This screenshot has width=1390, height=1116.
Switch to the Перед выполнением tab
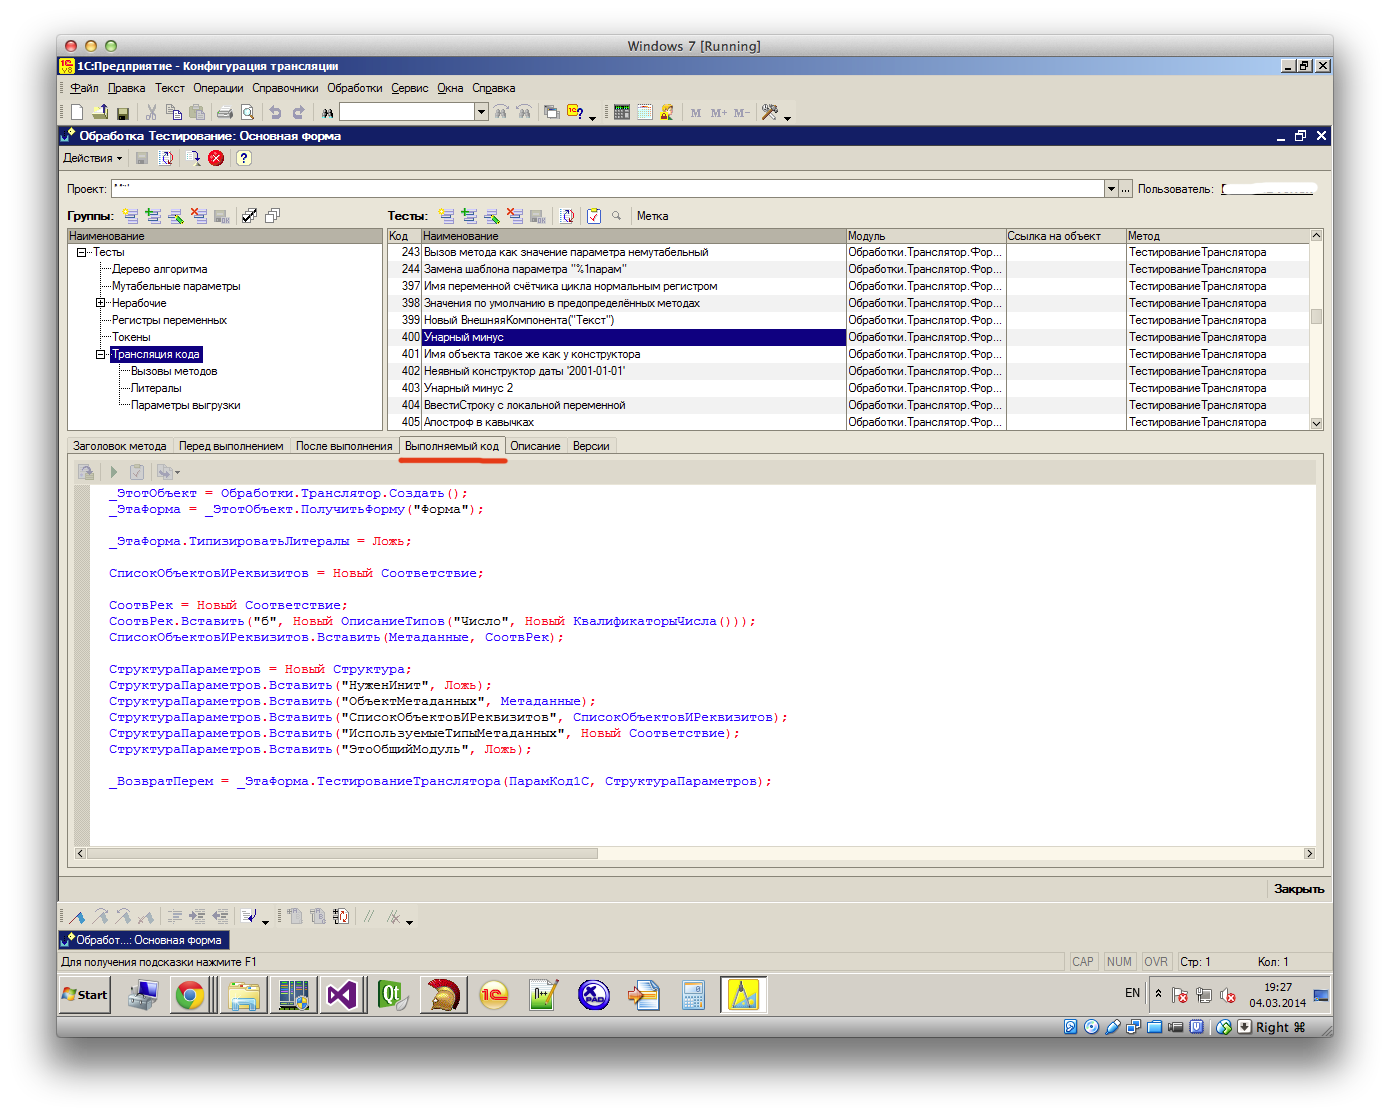tap(231, 446)
